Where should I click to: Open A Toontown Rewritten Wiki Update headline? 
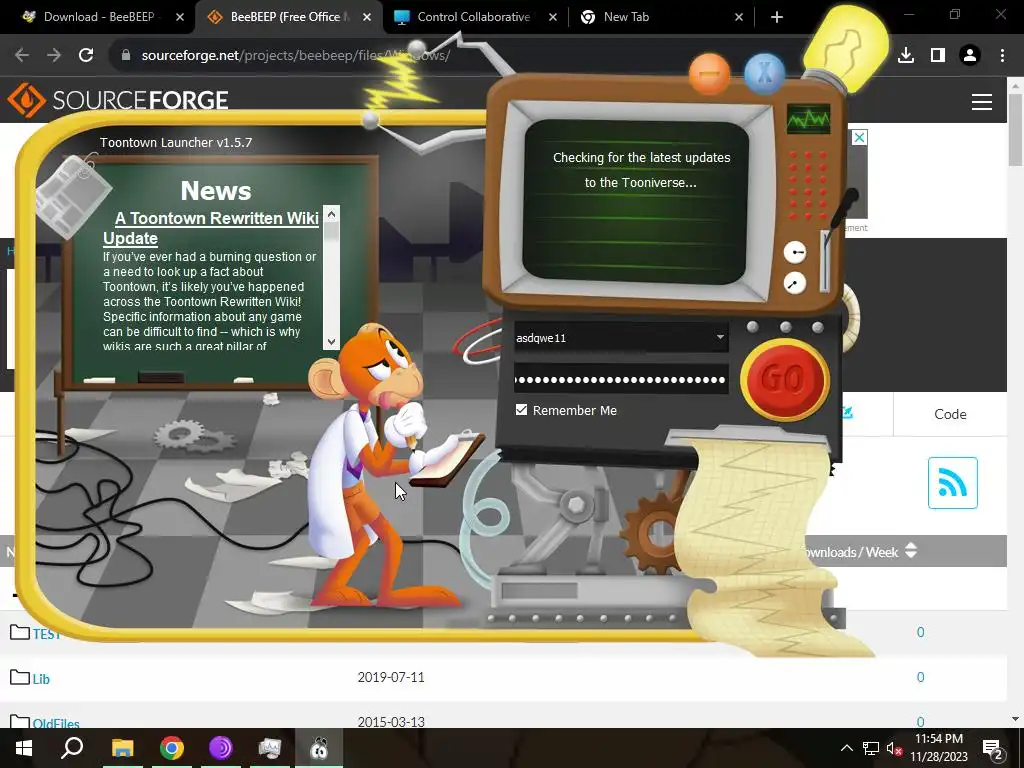pyautogui.click(x=210, y=228)
